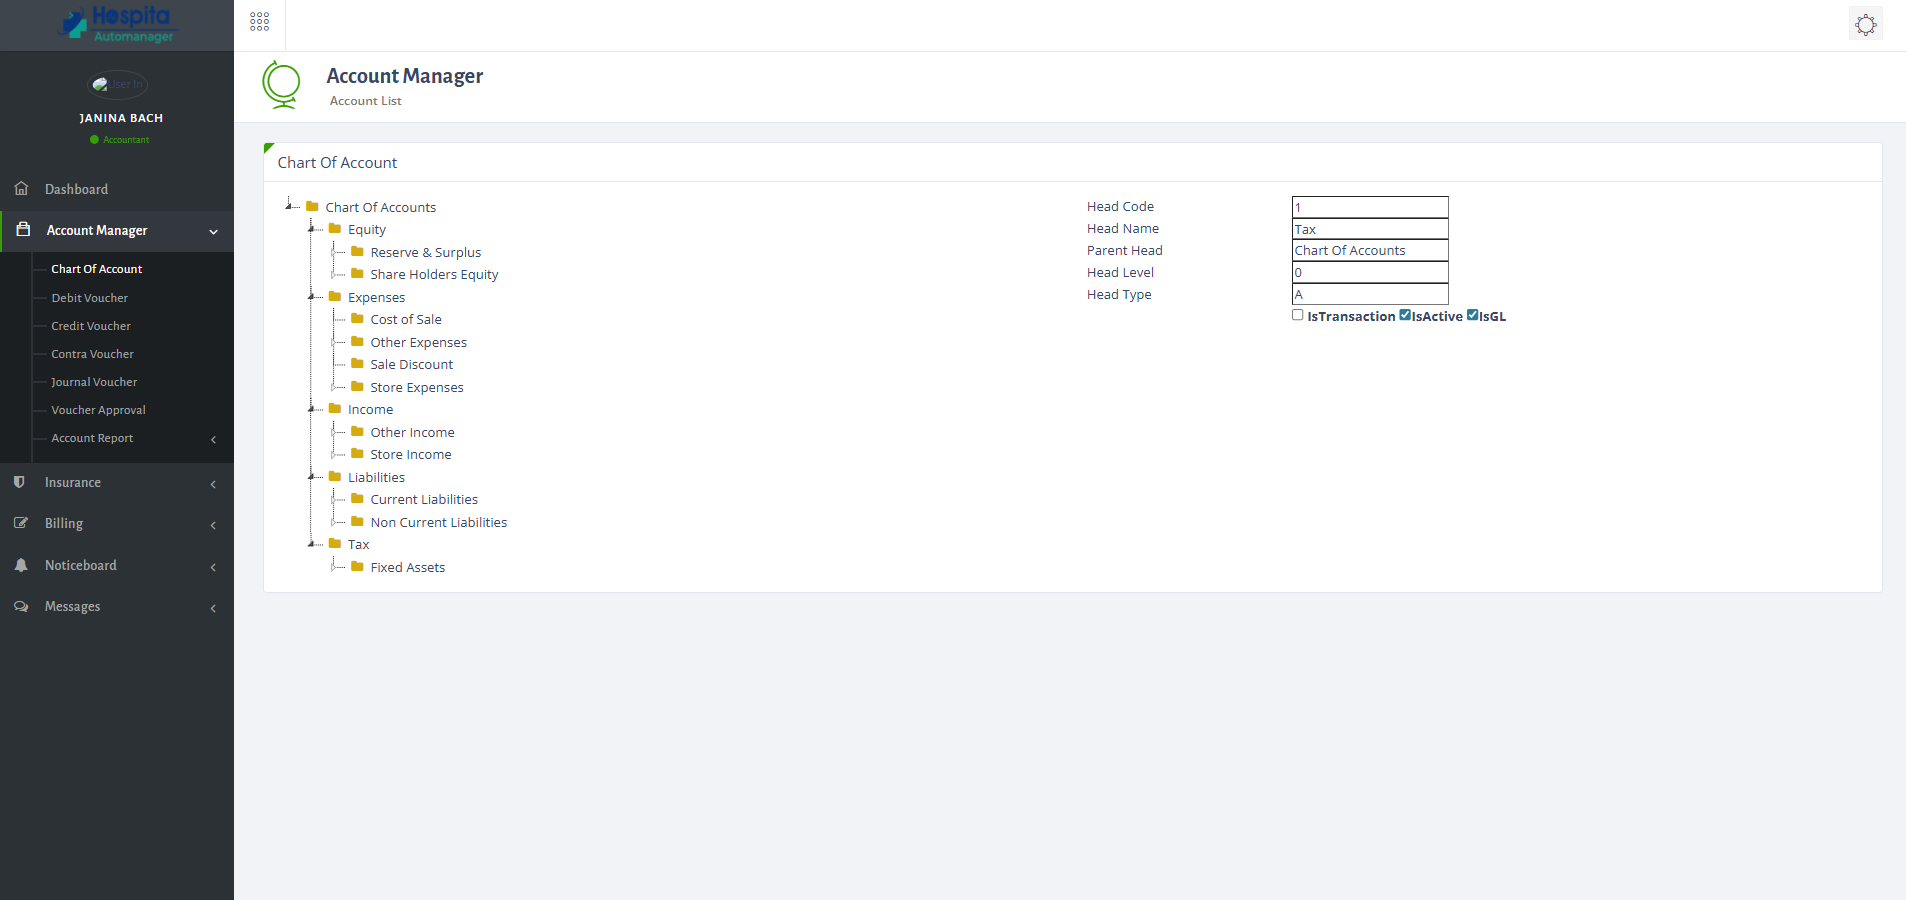The width and height of the screenshot is (1906, 900).
Task: Click the Messages chat icon in sidebar
Action: click(x=21, y=606)
